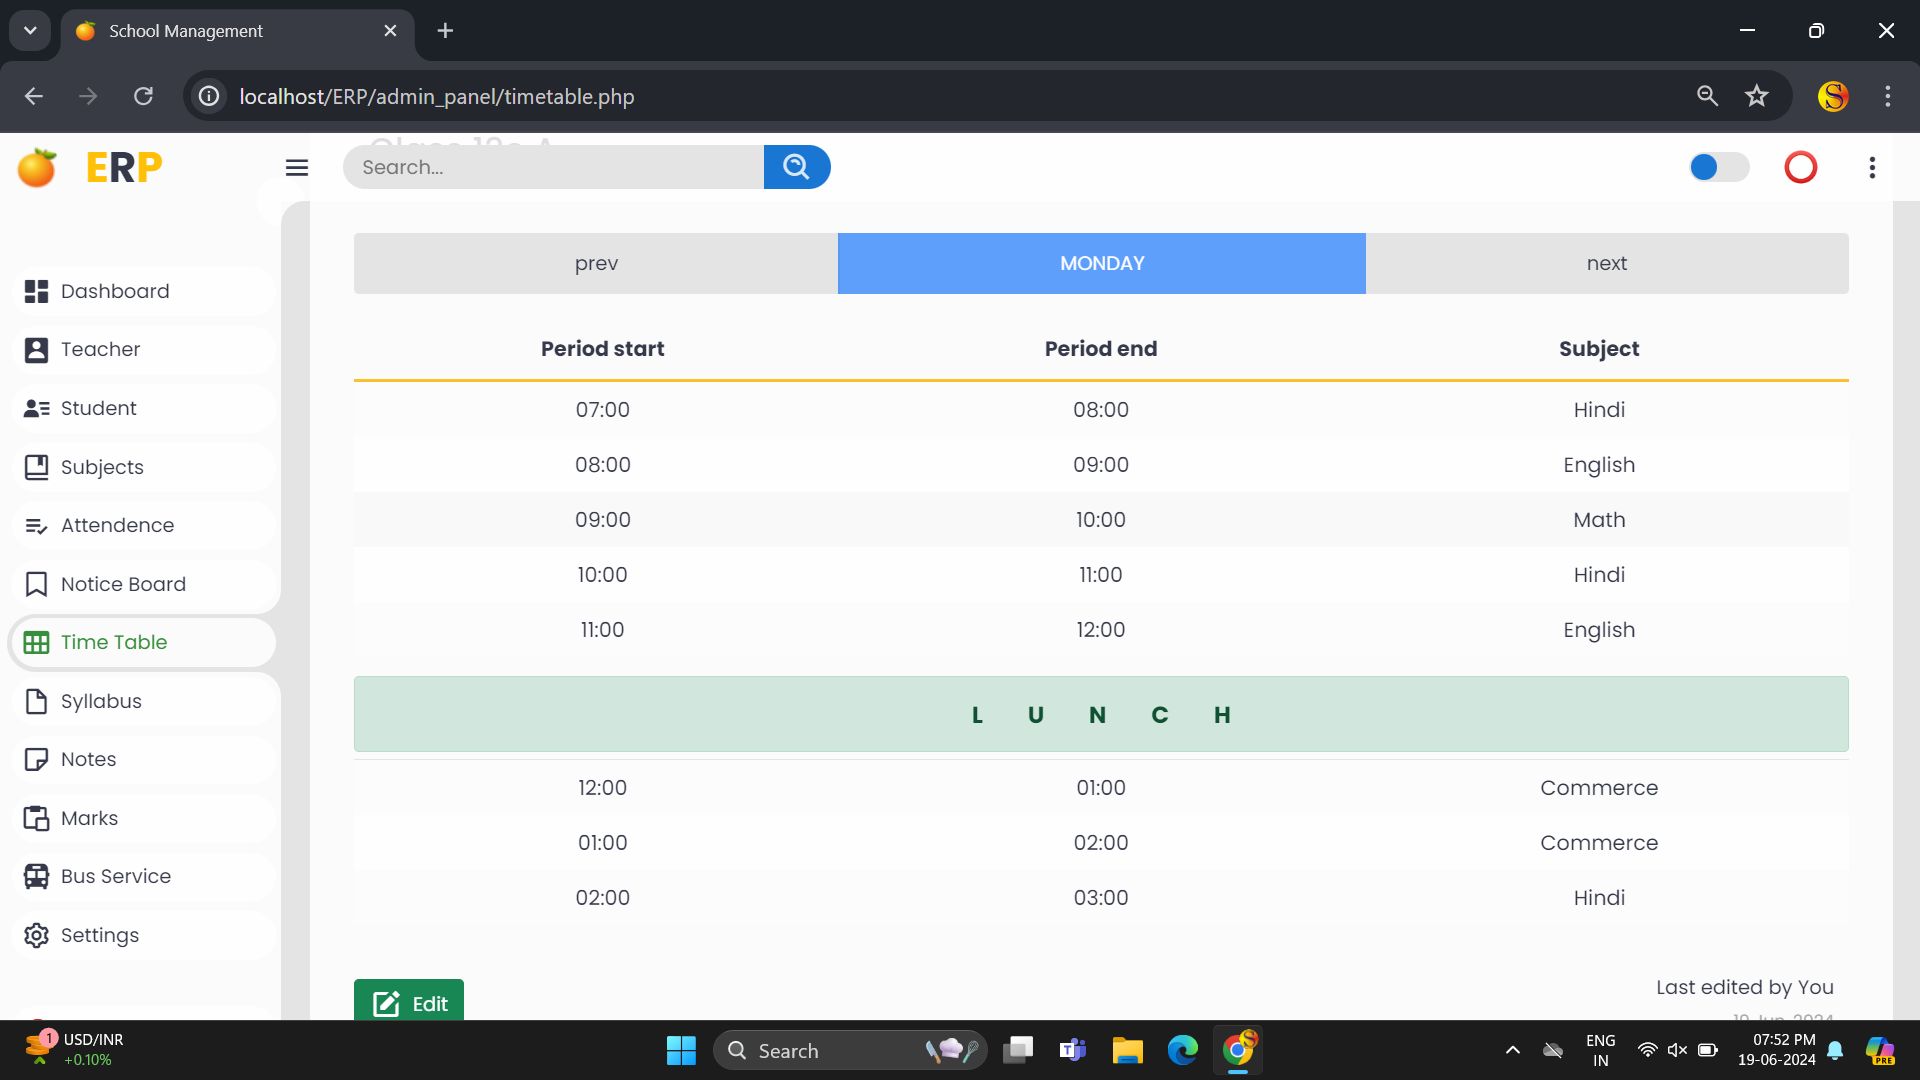Expand Chrome's tab search dropdown arrow

pos(30,30)
